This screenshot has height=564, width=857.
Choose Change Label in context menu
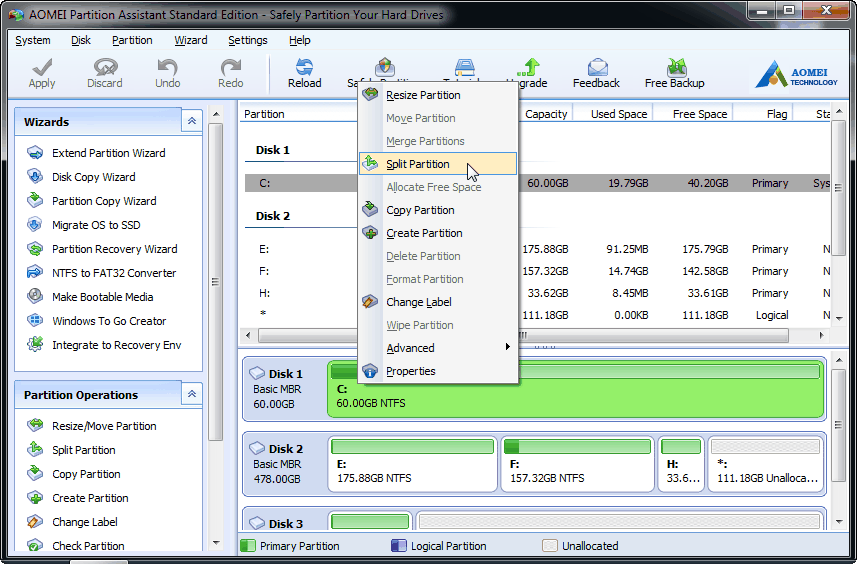(x=438, y=302)
